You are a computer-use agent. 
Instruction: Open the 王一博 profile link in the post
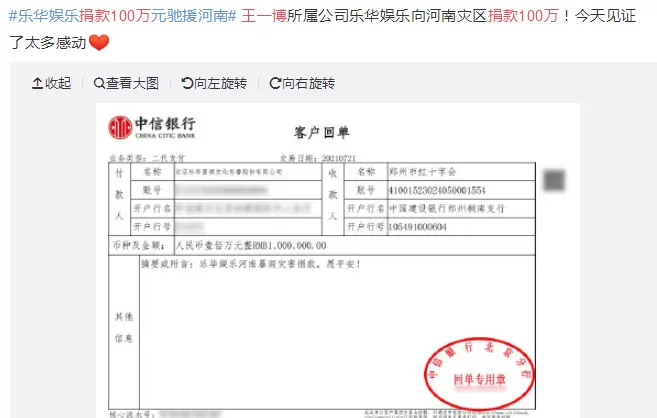(x=264, y=16)
